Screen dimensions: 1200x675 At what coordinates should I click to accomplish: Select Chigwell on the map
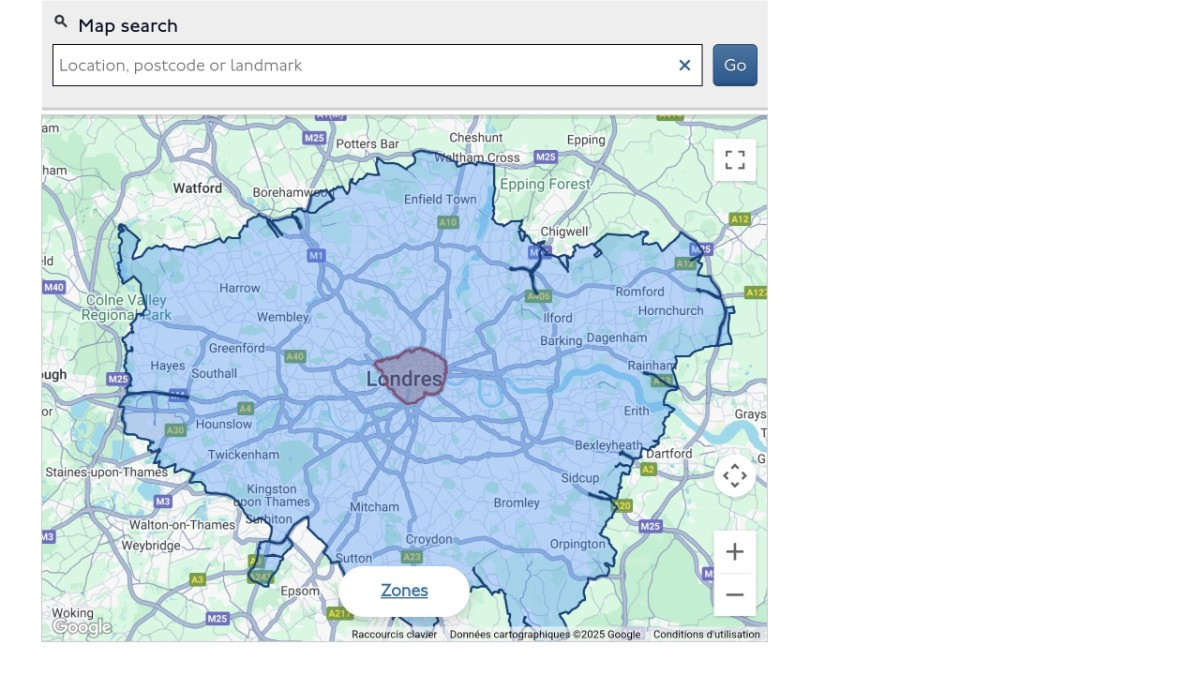tap(564, 232)
